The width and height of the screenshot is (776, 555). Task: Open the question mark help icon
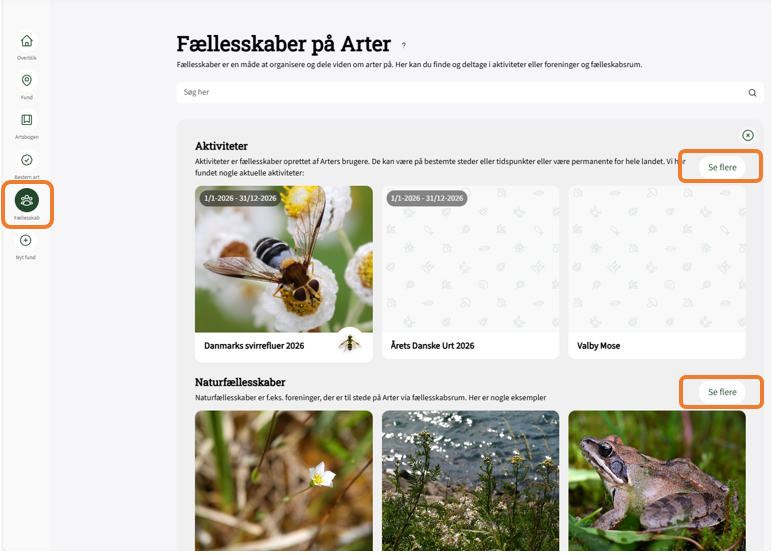click(404, 45)
